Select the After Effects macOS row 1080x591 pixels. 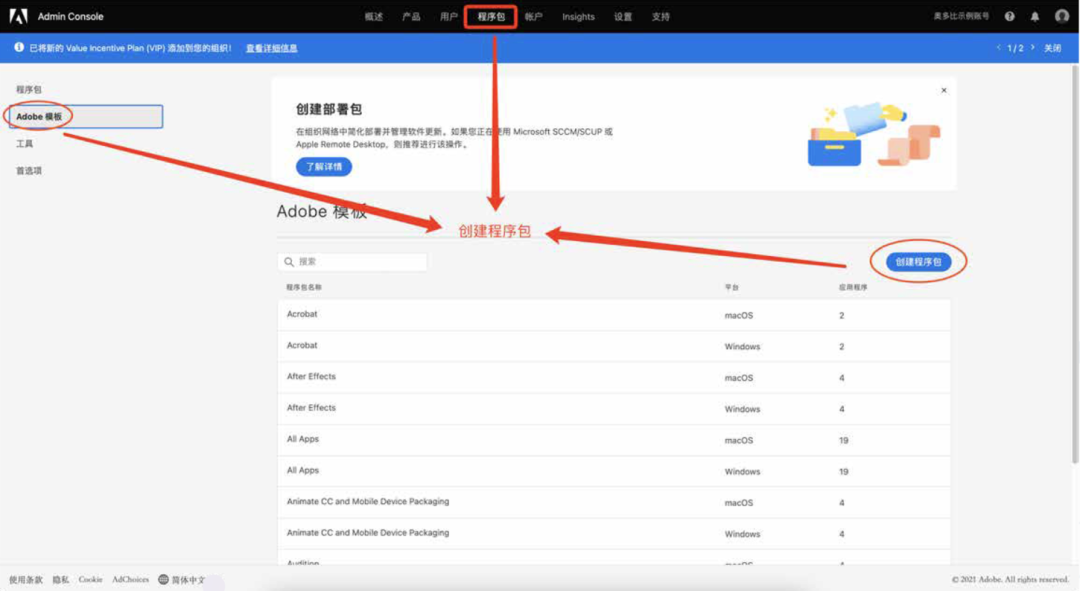click(614, 377)
